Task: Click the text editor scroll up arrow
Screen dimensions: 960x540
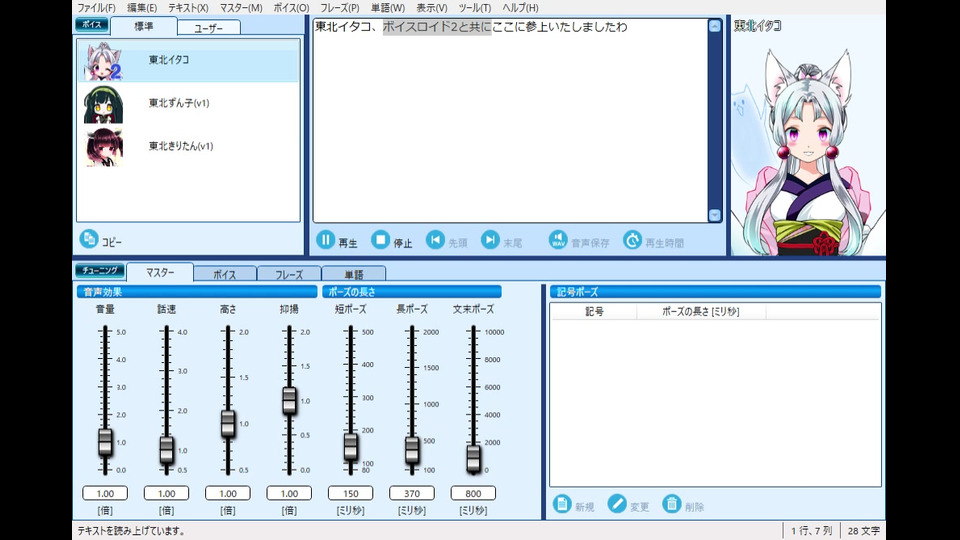Action: 714,26
